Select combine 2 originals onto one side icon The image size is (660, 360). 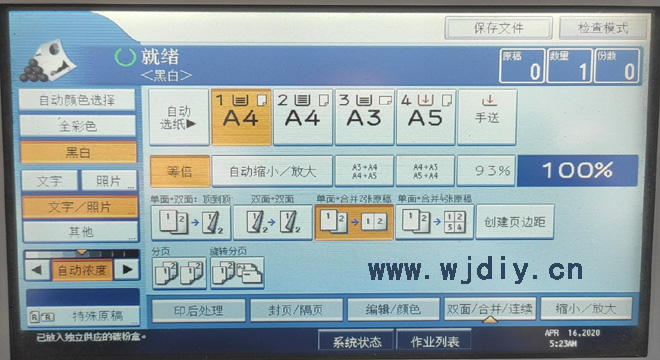(x=354, y=222)
